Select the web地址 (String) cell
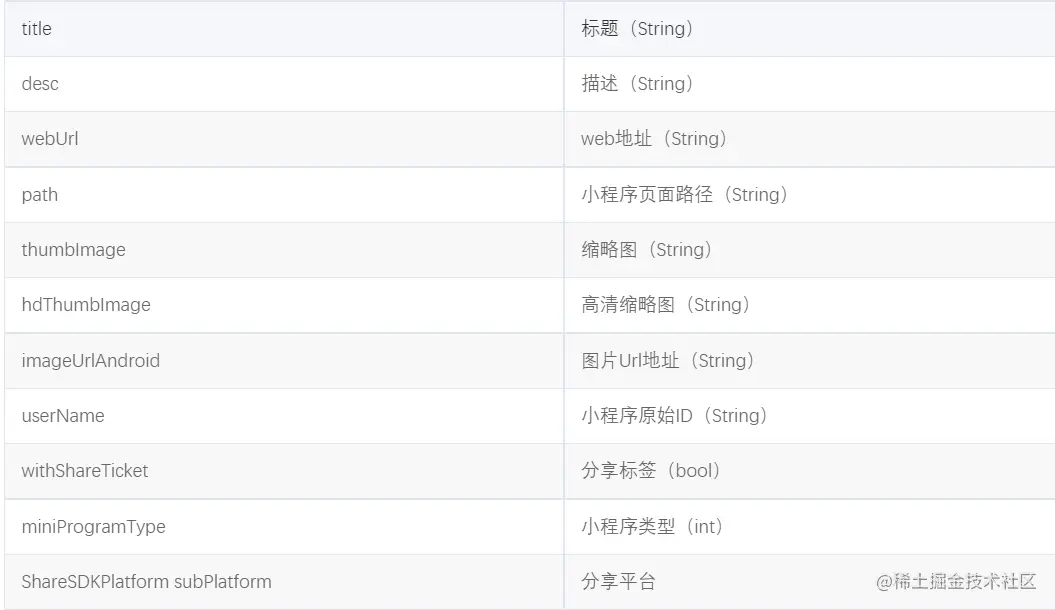The image size is (1055, 610). point(654,139)
